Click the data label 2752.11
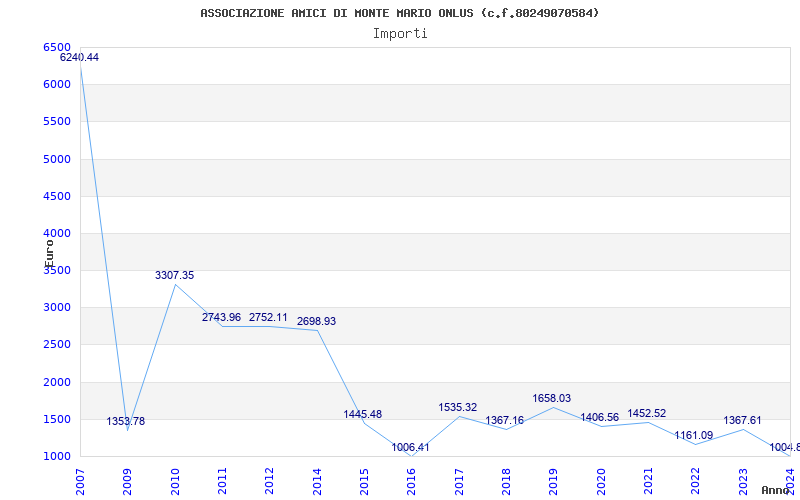 pyautogui.click(x=268, y=317)
